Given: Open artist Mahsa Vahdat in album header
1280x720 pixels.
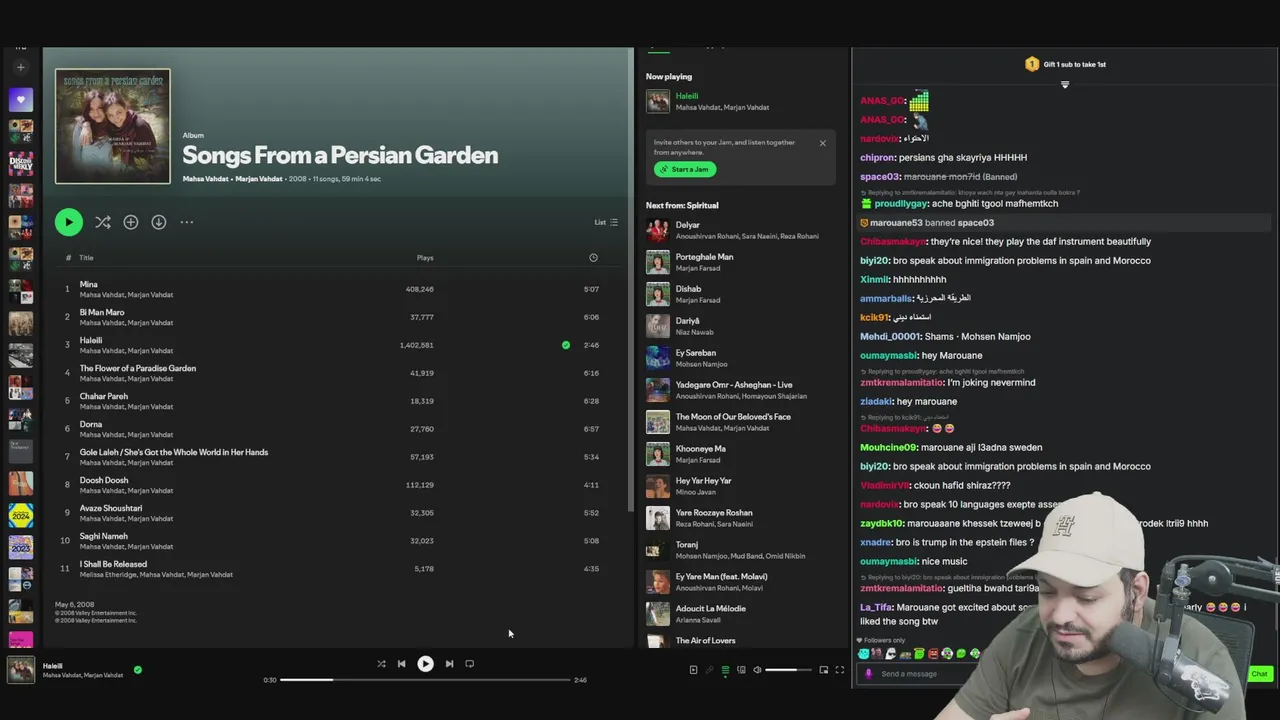Looking at the screenshot, I should point(205,179).
